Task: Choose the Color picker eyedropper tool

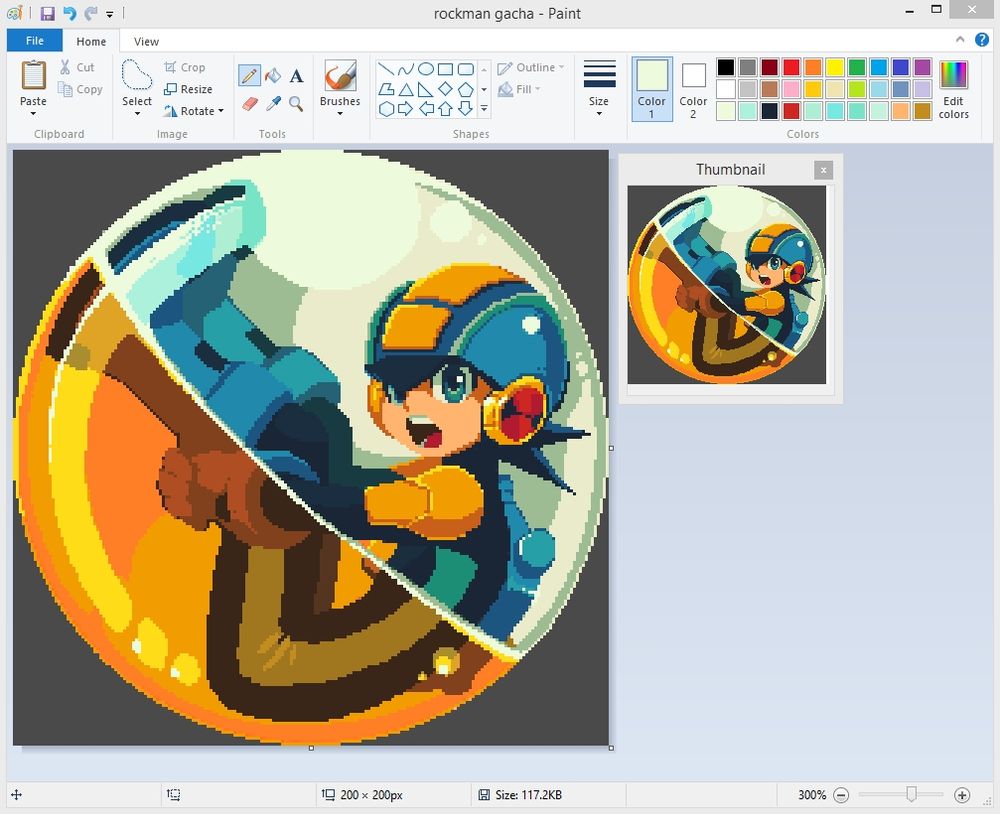Action: [273, 103]
